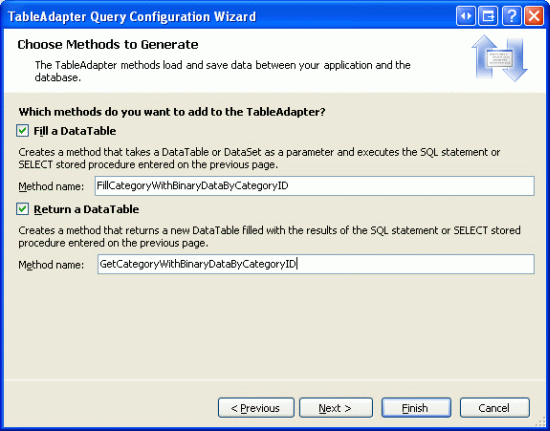550x431 pixels.
Task: Click the FillCategoryWithBinaryDataByCategoryID method name field
Action: (315, 186)
